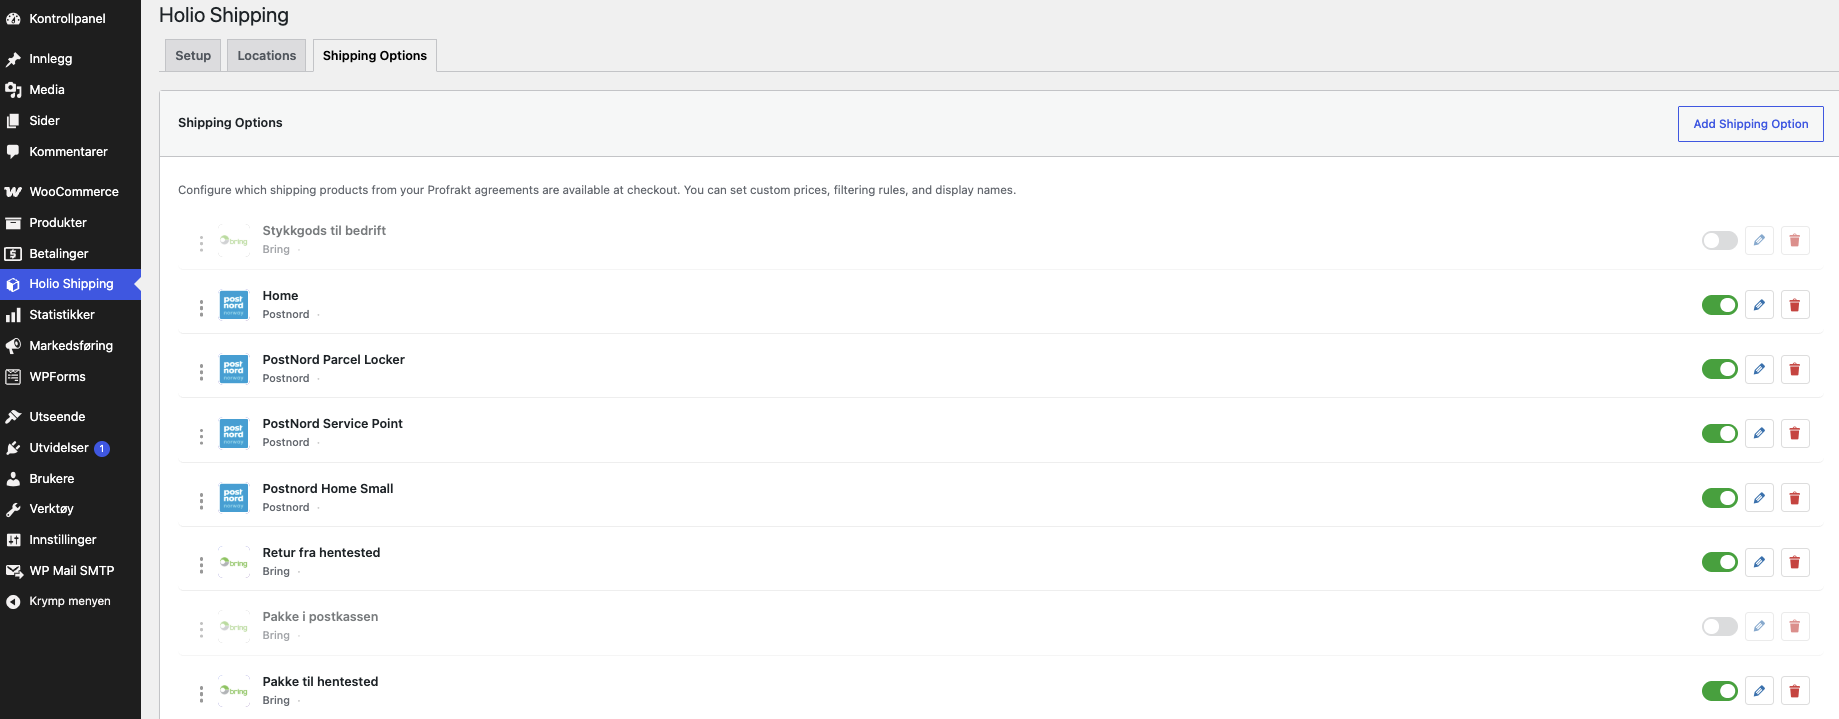Screen dimensions: 1839x719
Task: Click the pencil icon for Home
Action: [1759, 305]
